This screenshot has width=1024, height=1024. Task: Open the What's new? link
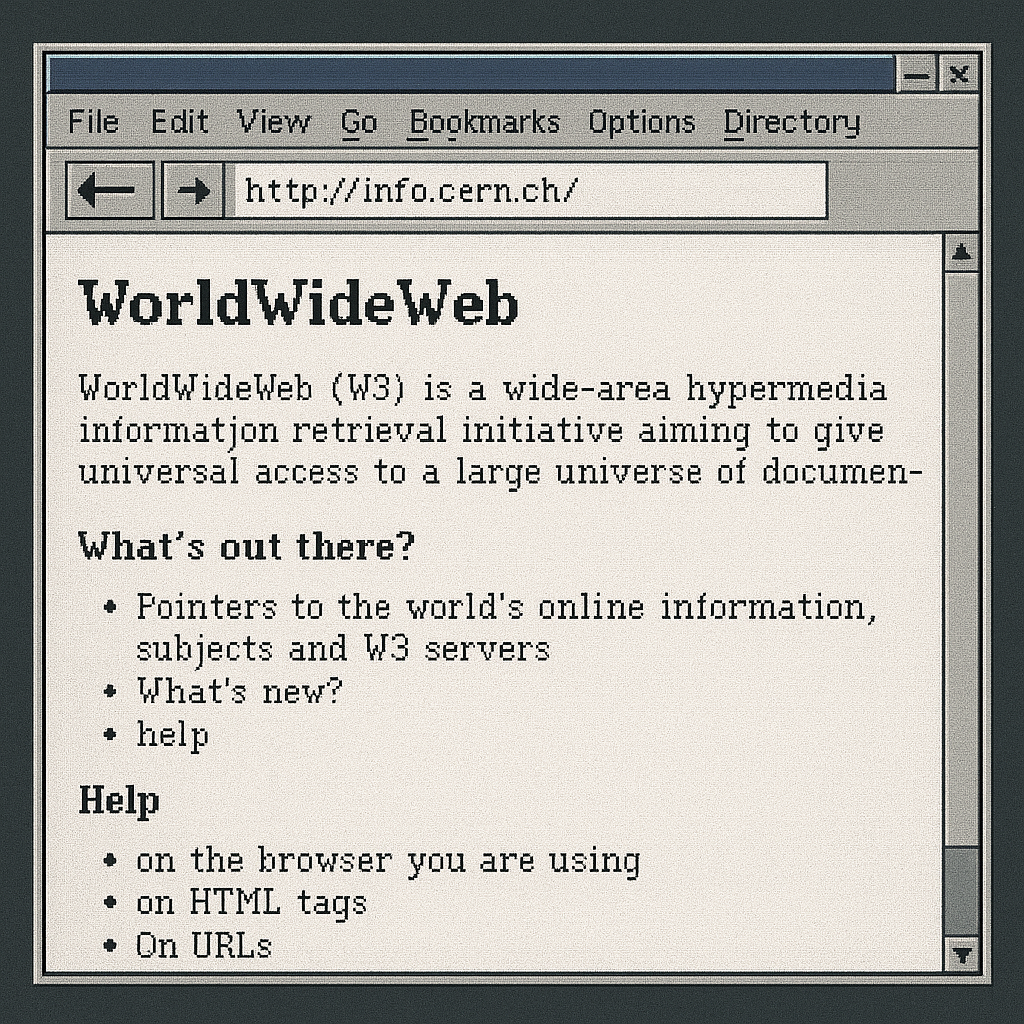coord(240,691)
